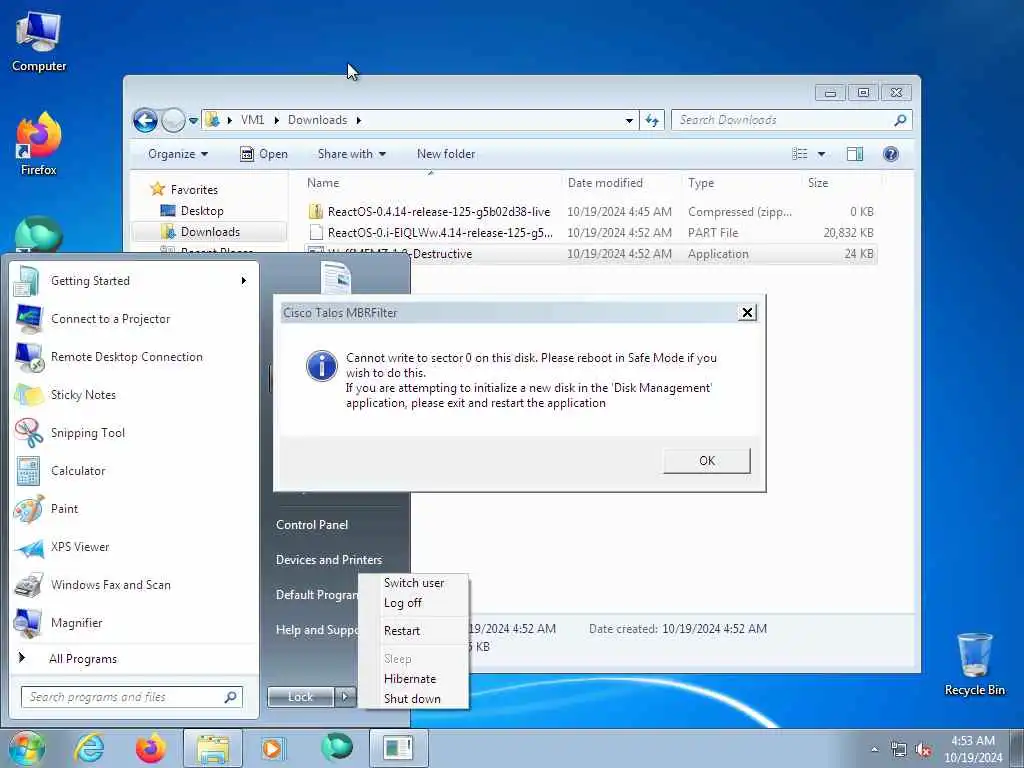Open Windows Media Player on taskbar
Image resolution: width=1024 pixels, height=768 pixels.
click(x=273, y=748)
